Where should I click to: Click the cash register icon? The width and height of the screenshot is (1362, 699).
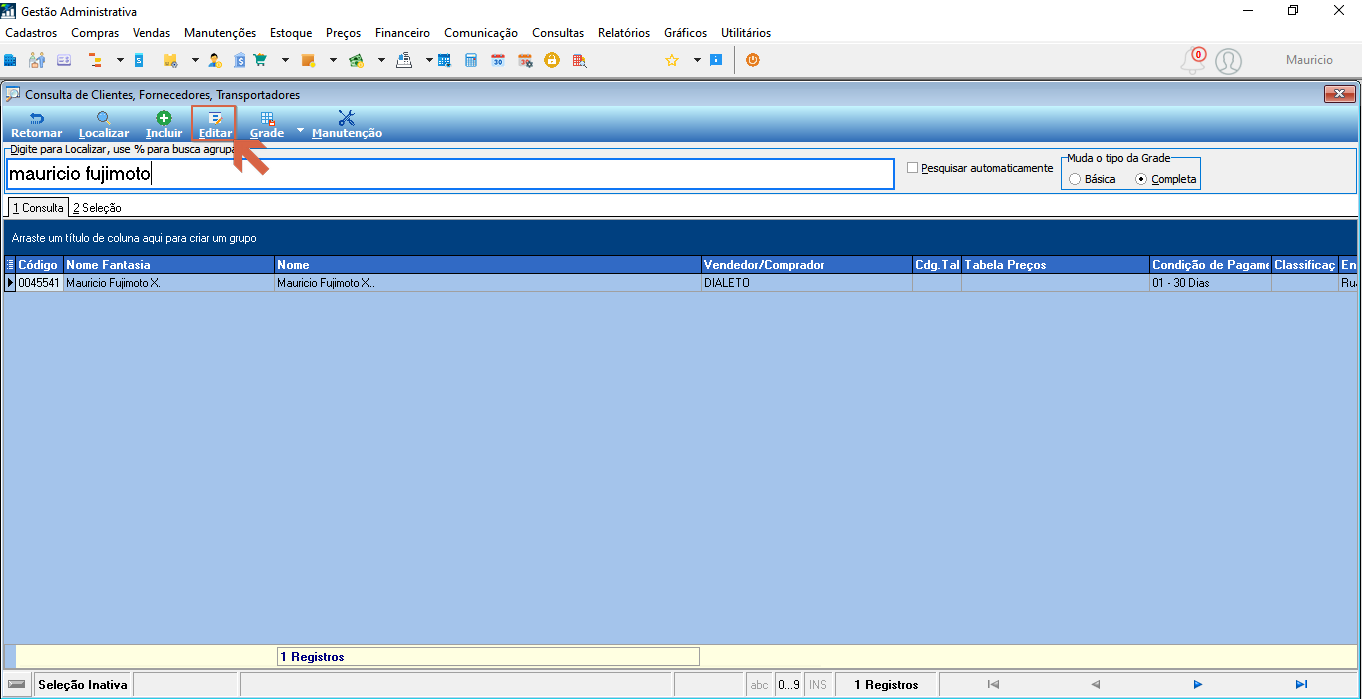click(404, 60)
